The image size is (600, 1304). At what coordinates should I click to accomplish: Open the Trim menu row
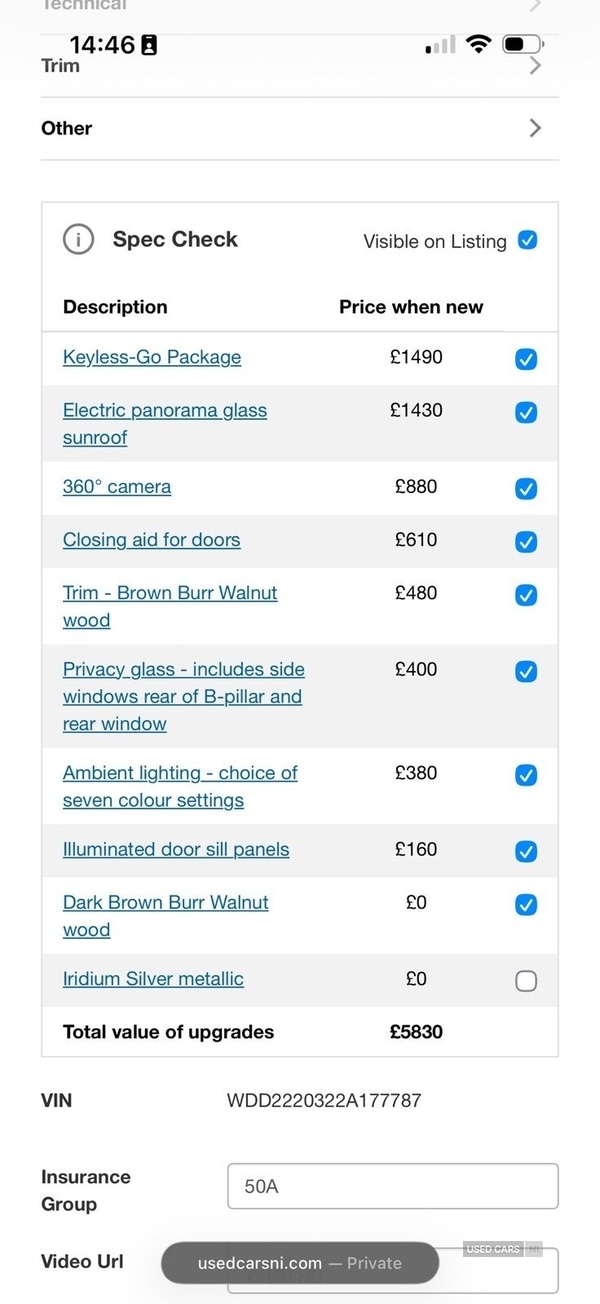[61, 66]
